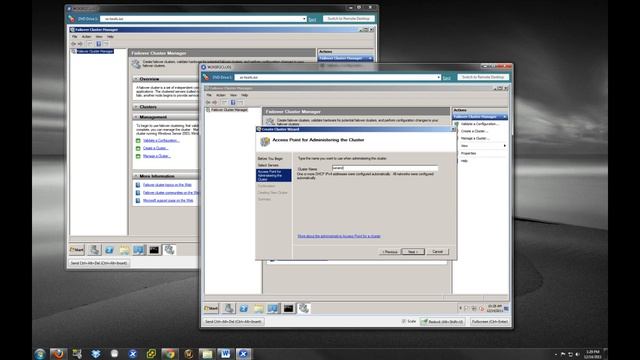The width and height of the screenshot is (640, 360).
Task: Click into the Cluster Name input field
Action: pos(384,168)
